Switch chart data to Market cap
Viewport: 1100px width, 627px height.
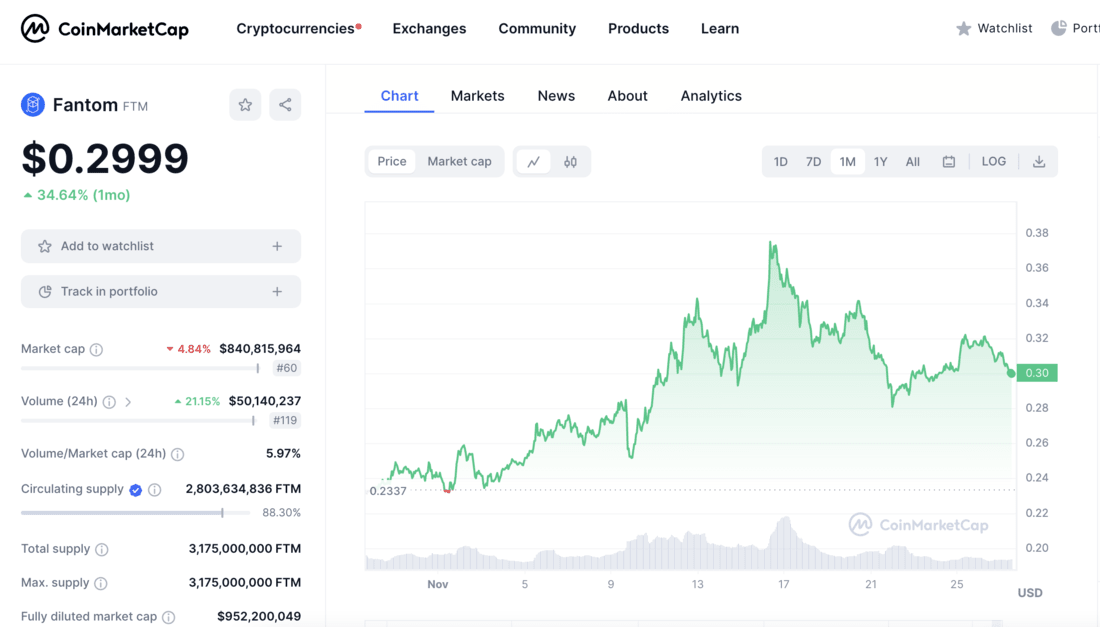[459, 161]
